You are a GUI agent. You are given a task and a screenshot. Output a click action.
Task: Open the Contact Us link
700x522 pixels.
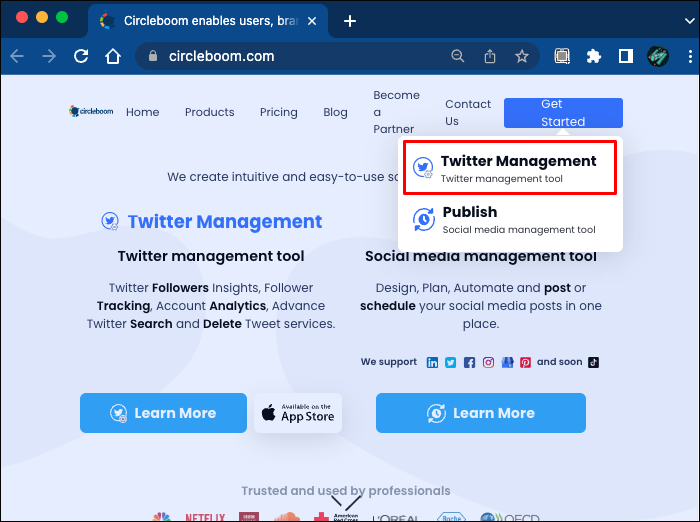(468, 113)
